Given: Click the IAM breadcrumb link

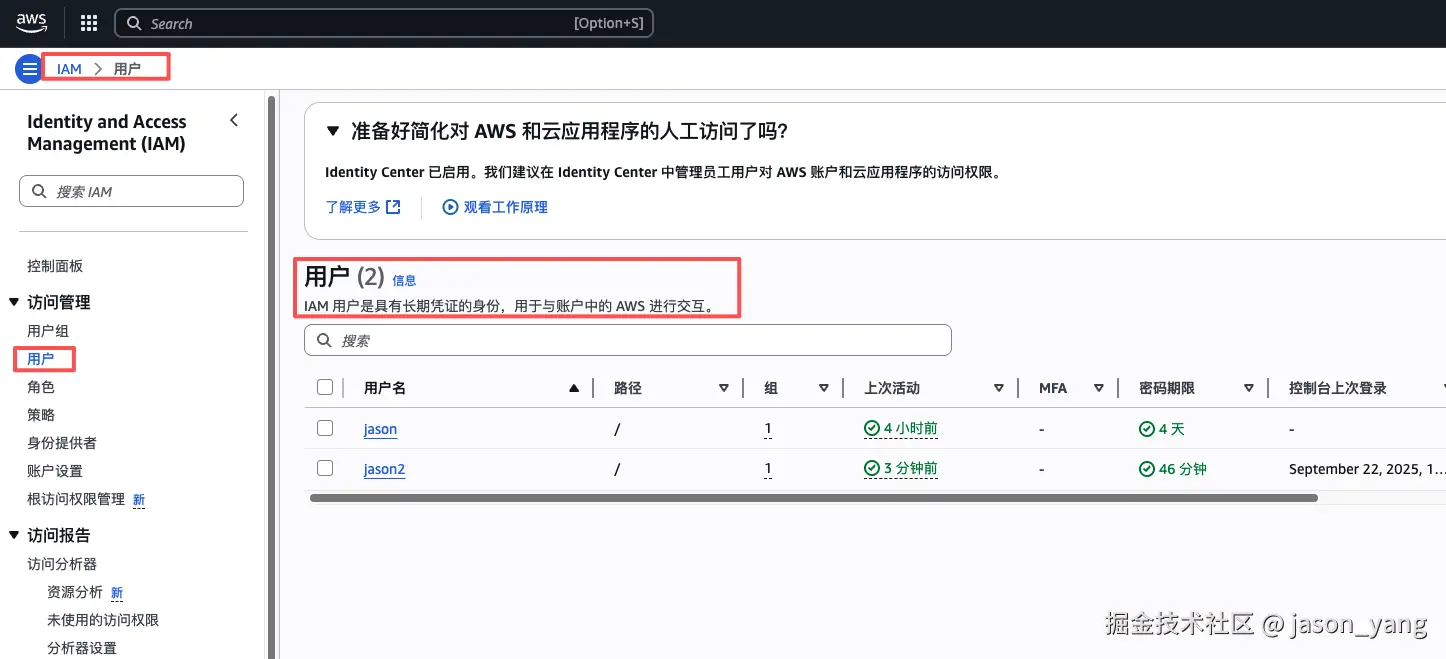Looking at the screenshot, I should pos(69,69).
